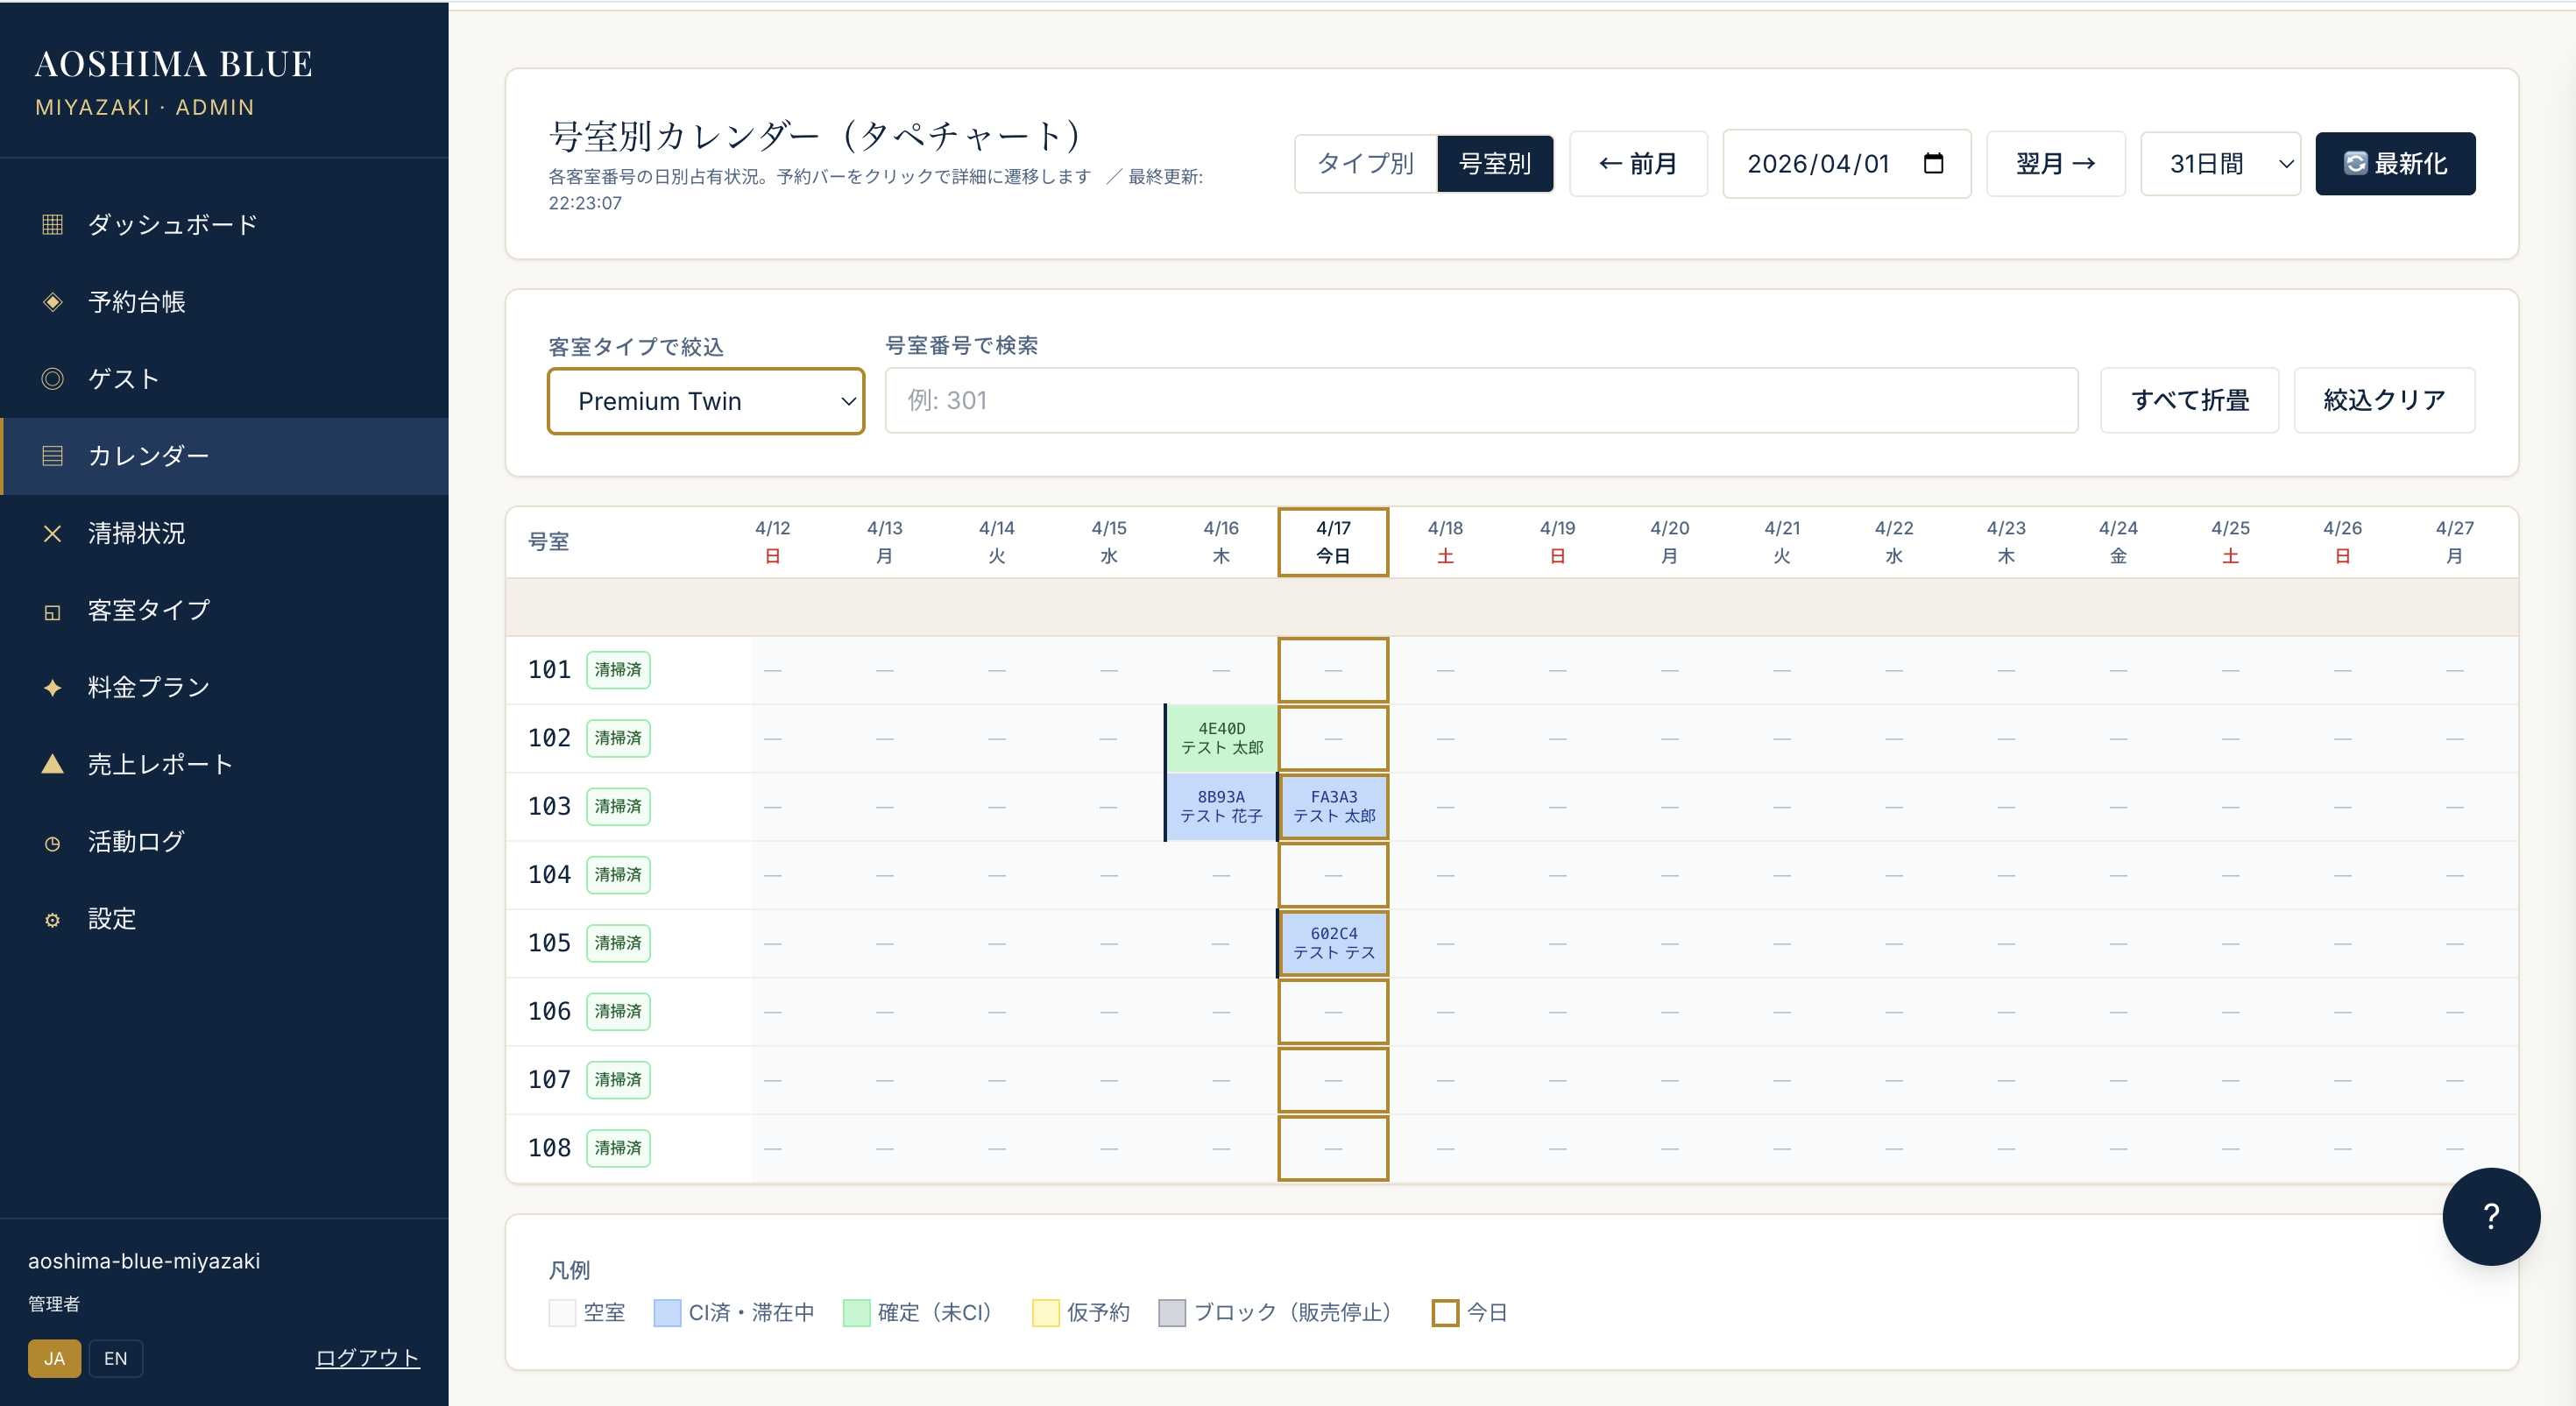The height and width of the screenshot is (1406, 2576).
Task: Open reservation FA3A3 in room 103
Action: [1333, 806]
